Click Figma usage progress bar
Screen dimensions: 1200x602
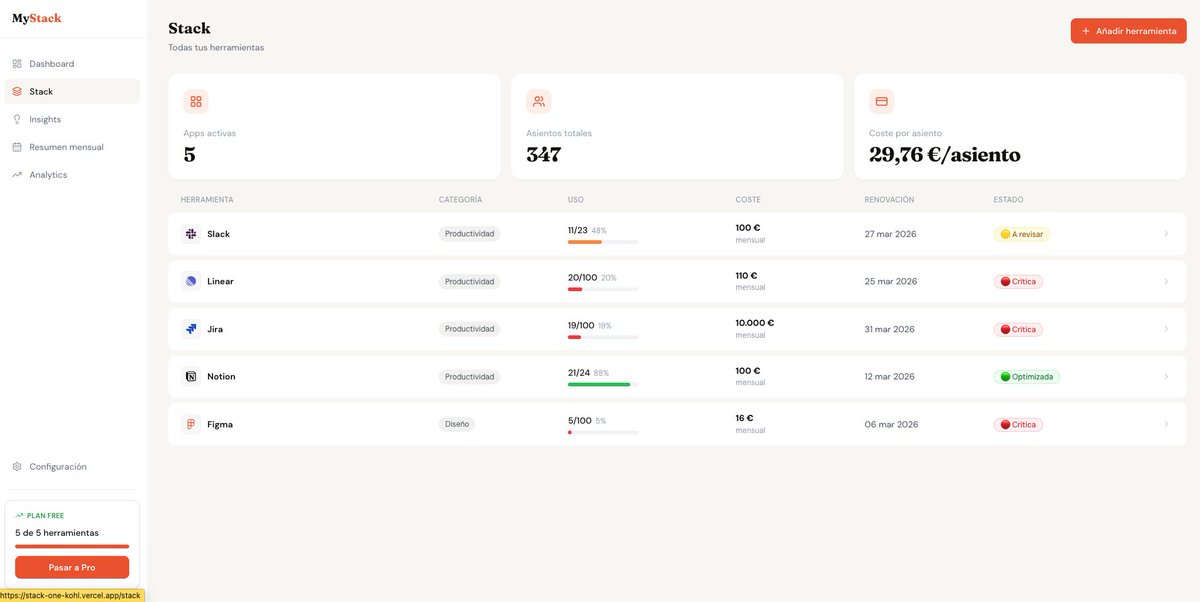pyautogui.click(x=603, y=432)
